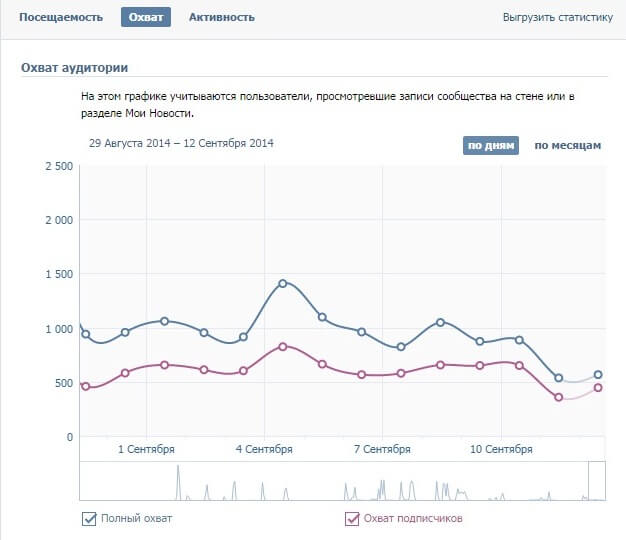Click the lowest blue data point on chart

click(x=559, y=378)
